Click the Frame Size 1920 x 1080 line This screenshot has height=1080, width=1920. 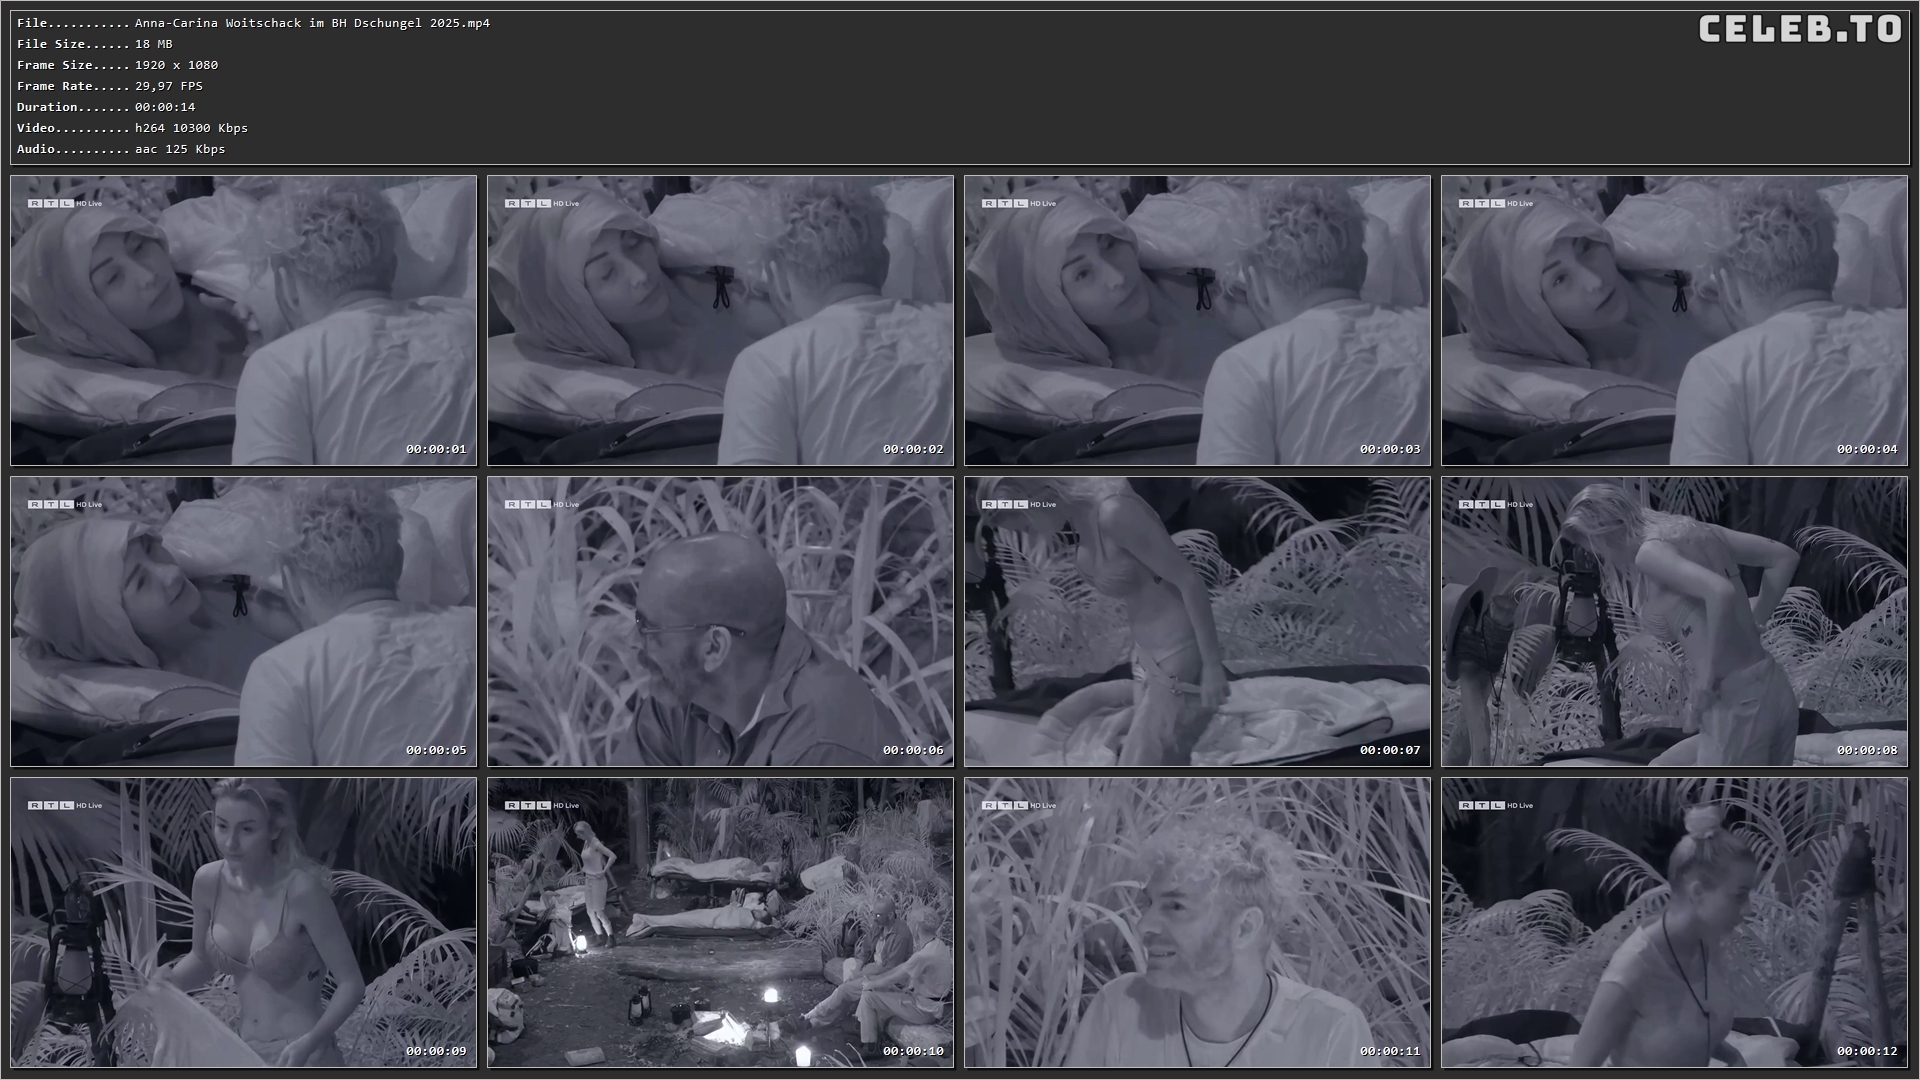click(x=117, y=65)
